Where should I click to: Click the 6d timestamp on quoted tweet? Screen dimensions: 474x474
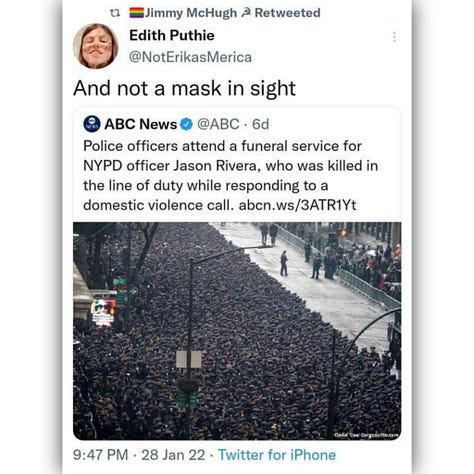tap(260, 124)
